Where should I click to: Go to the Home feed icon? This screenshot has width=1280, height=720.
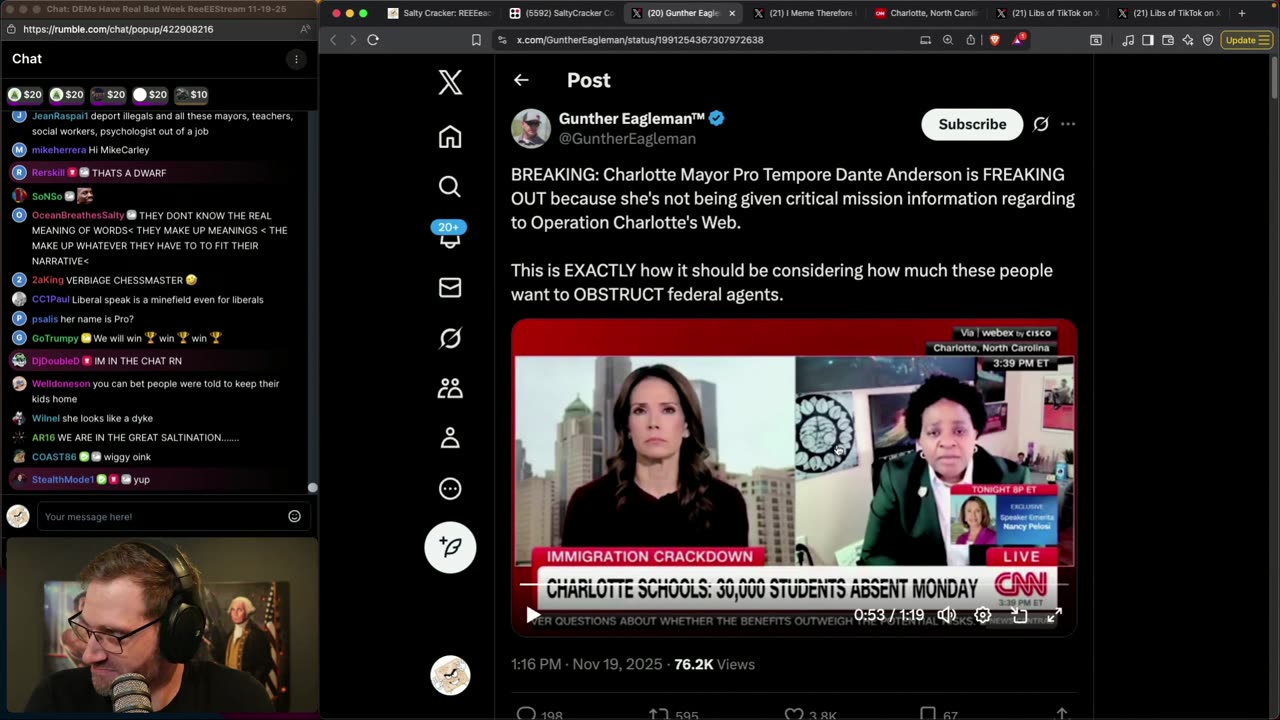click(450, 137)
